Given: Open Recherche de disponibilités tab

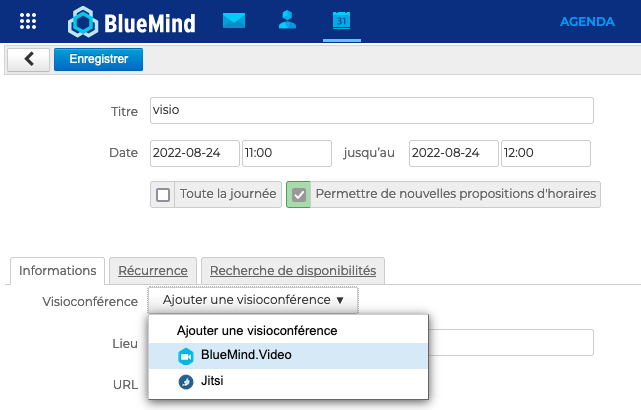Looking at the screenshot, I should click(x=293, y=270).
